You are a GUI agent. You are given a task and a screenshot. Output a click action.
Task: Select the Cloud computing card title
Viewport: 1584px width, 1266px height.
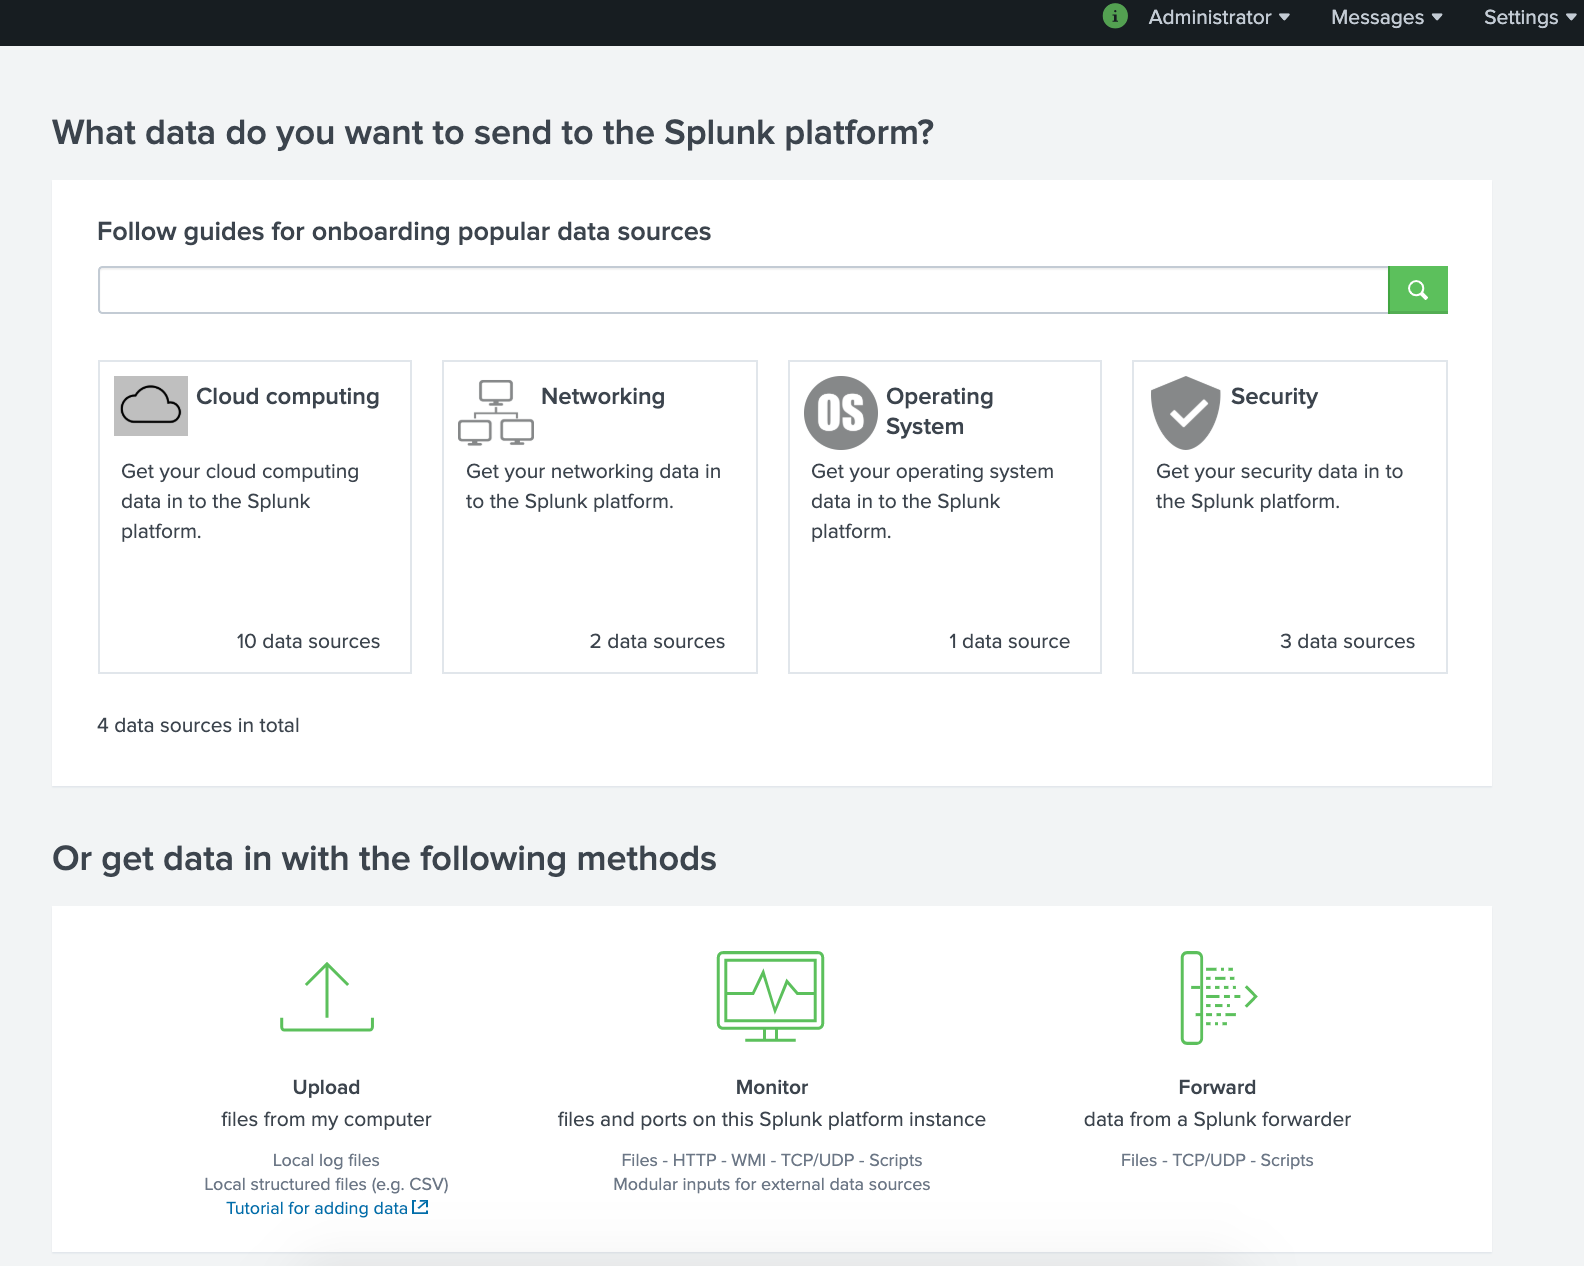(x=288, y=396)
